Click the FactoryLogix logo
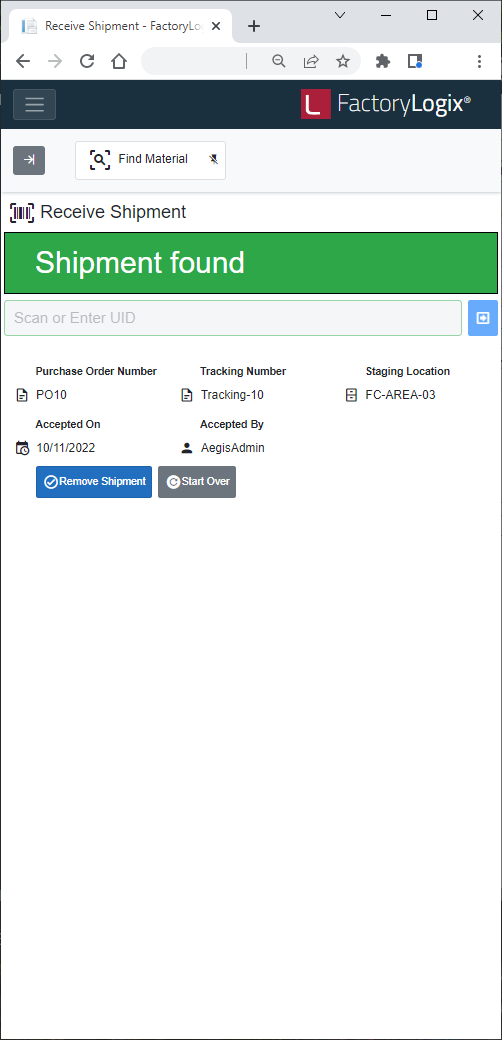 (x=386, y=104)
